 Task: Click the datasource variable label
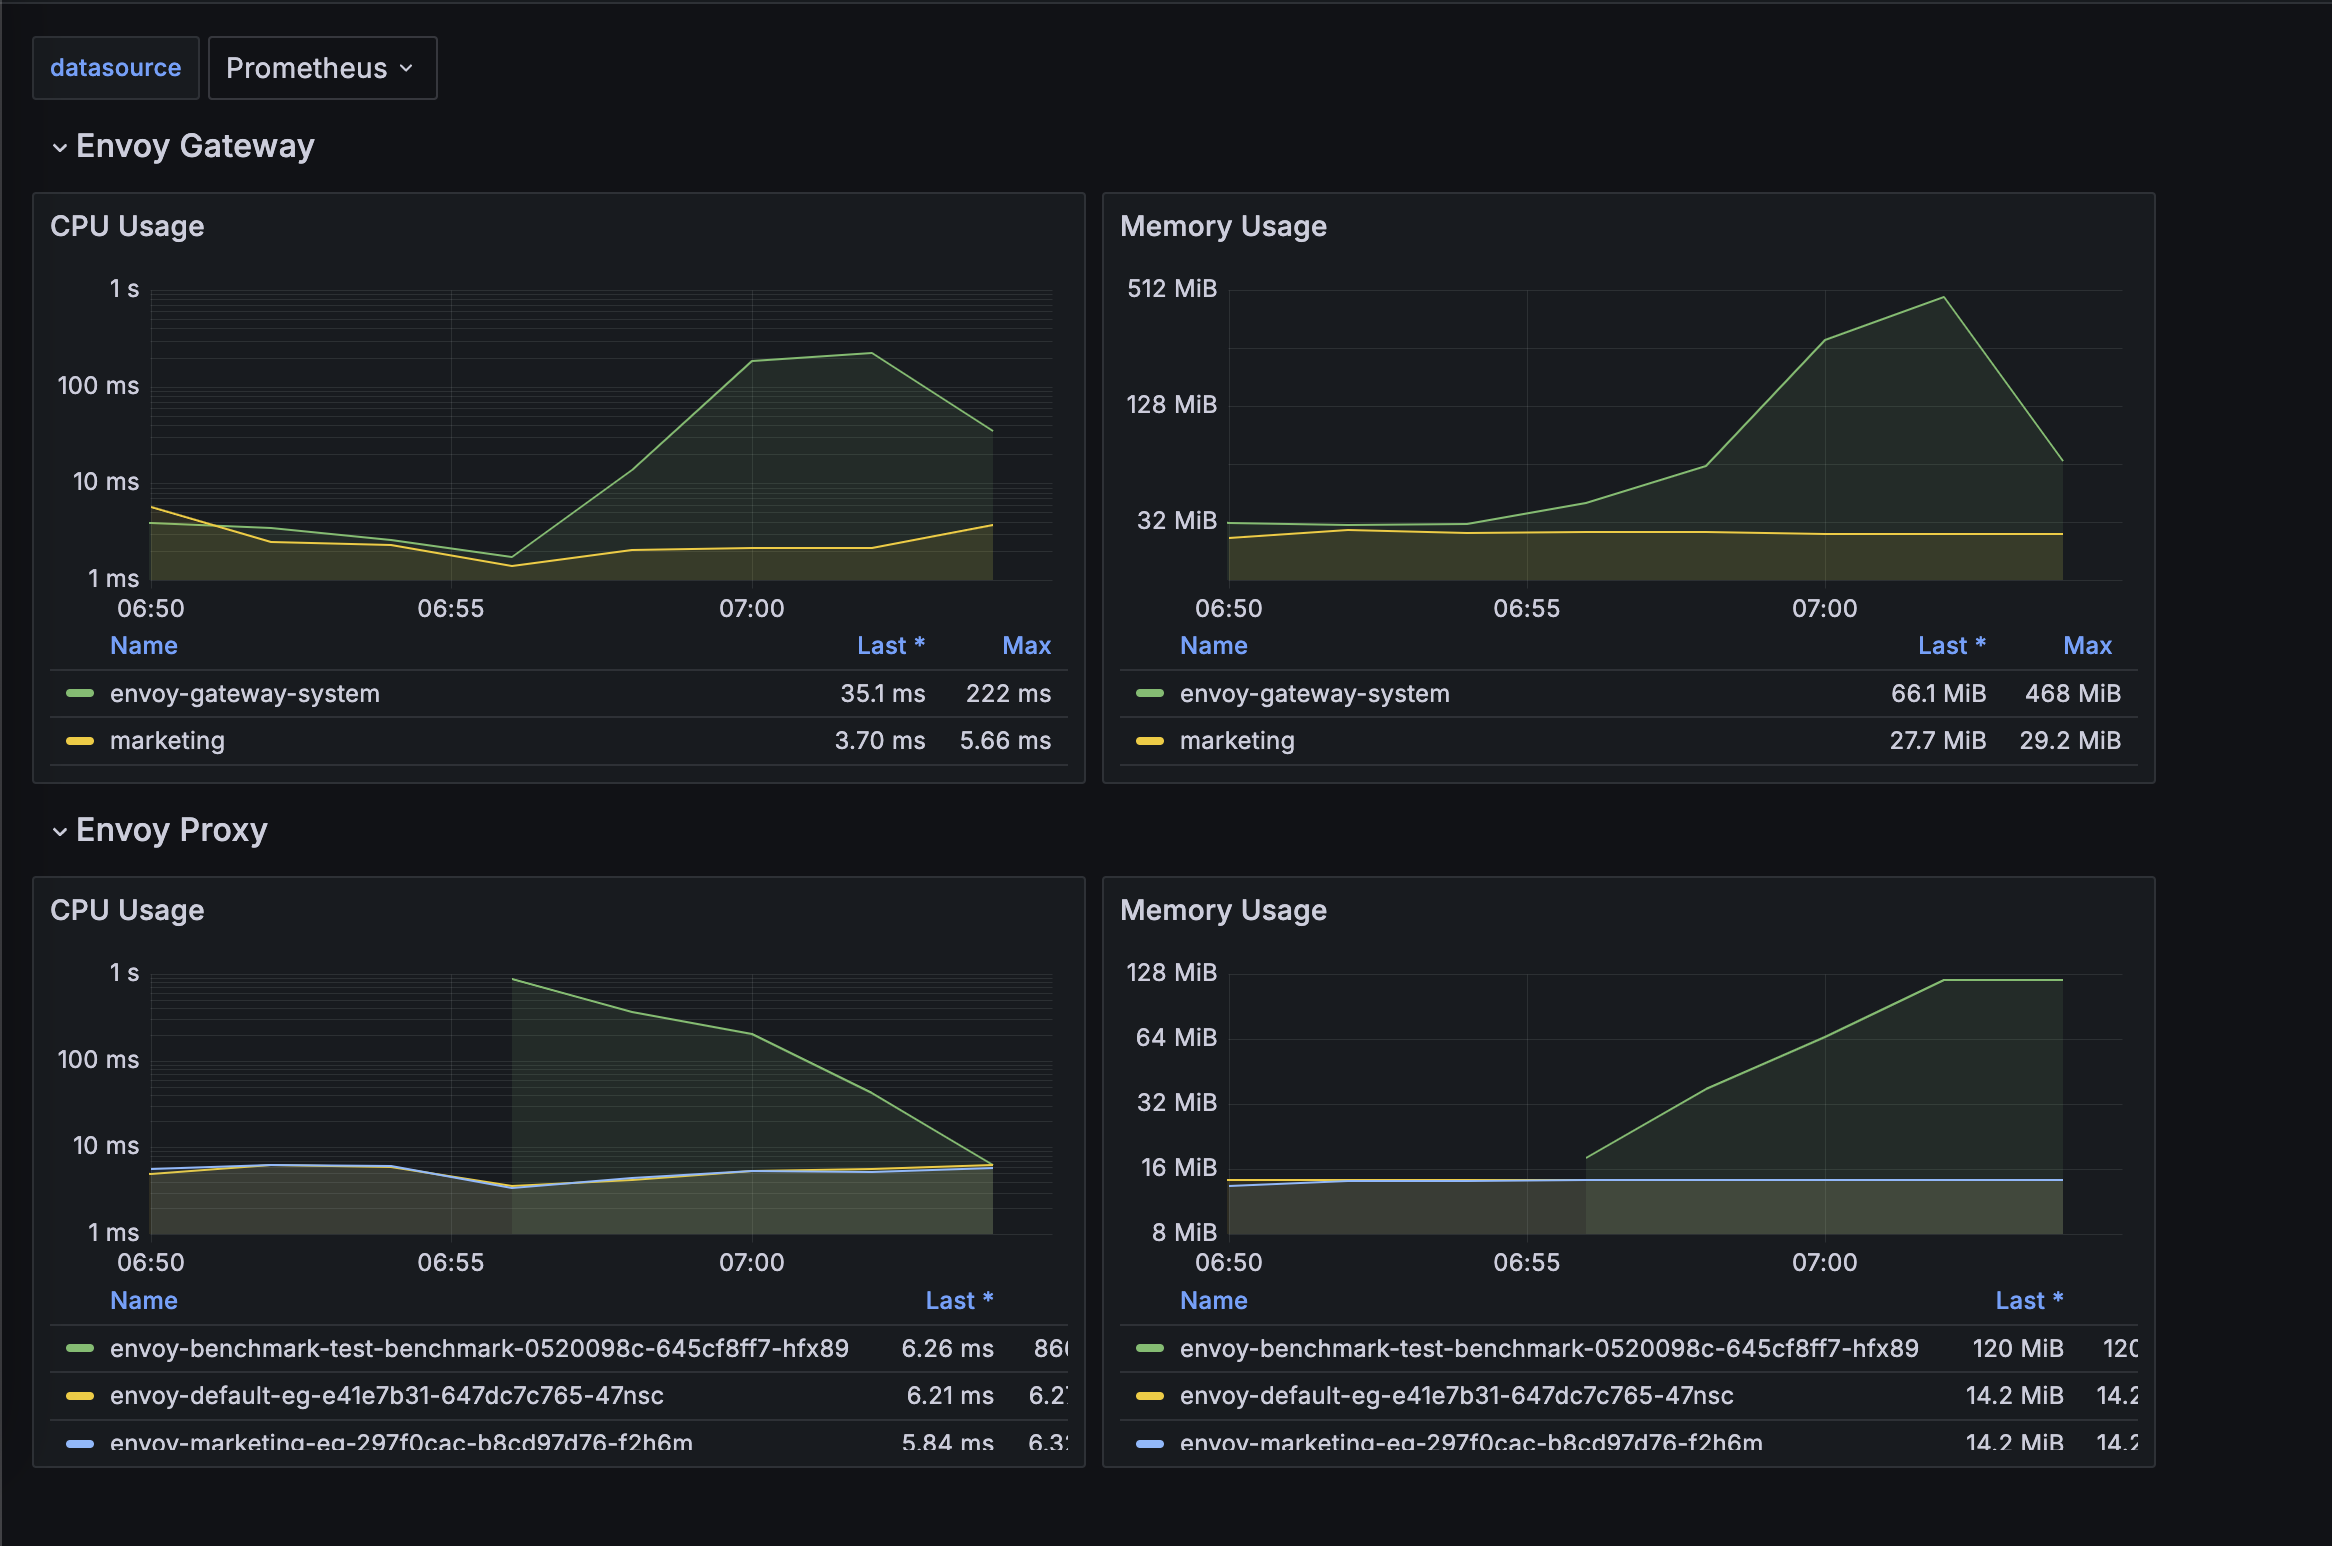pos(116,68)
